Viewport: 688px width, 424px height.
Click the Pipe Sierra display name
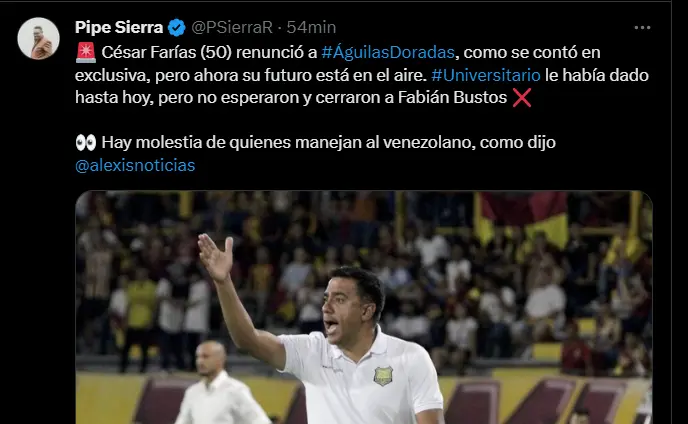[119, 28]
